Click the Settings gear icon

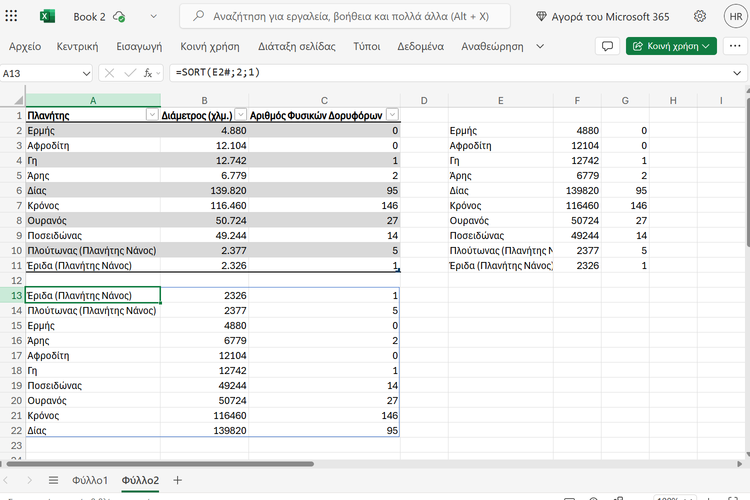700,16
